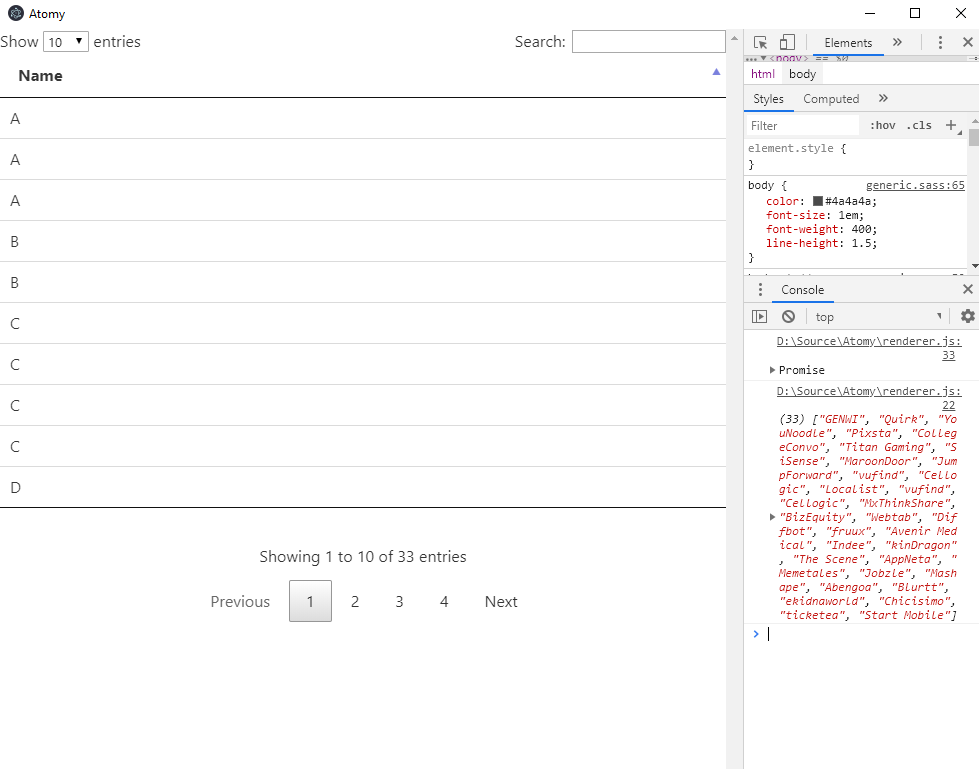Clear the console using the block icon
The height and width of the screenshot is (769, 979).
789,316
